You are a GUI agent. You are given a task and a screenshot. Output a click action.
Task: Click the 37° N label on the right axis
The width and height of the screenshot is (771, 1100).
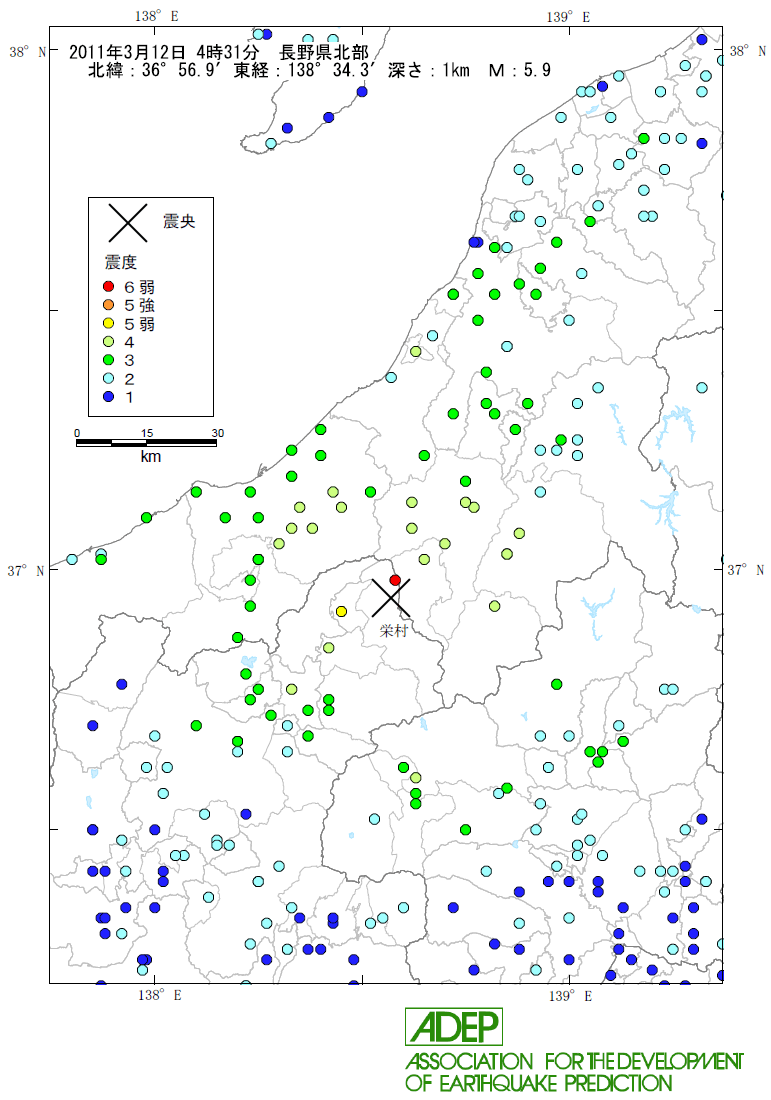tap(746, 570)
